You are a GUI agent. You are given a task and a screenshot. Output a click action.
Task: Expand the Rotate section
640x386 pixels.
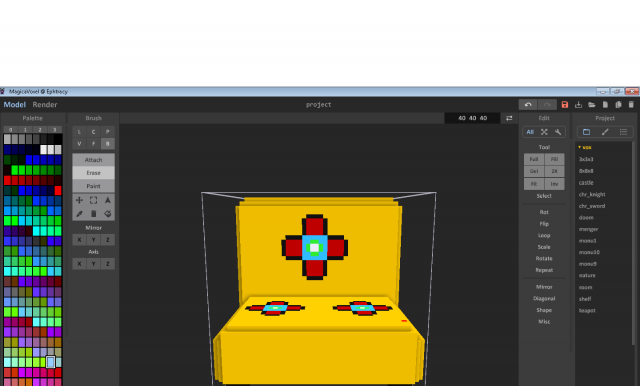544,258
